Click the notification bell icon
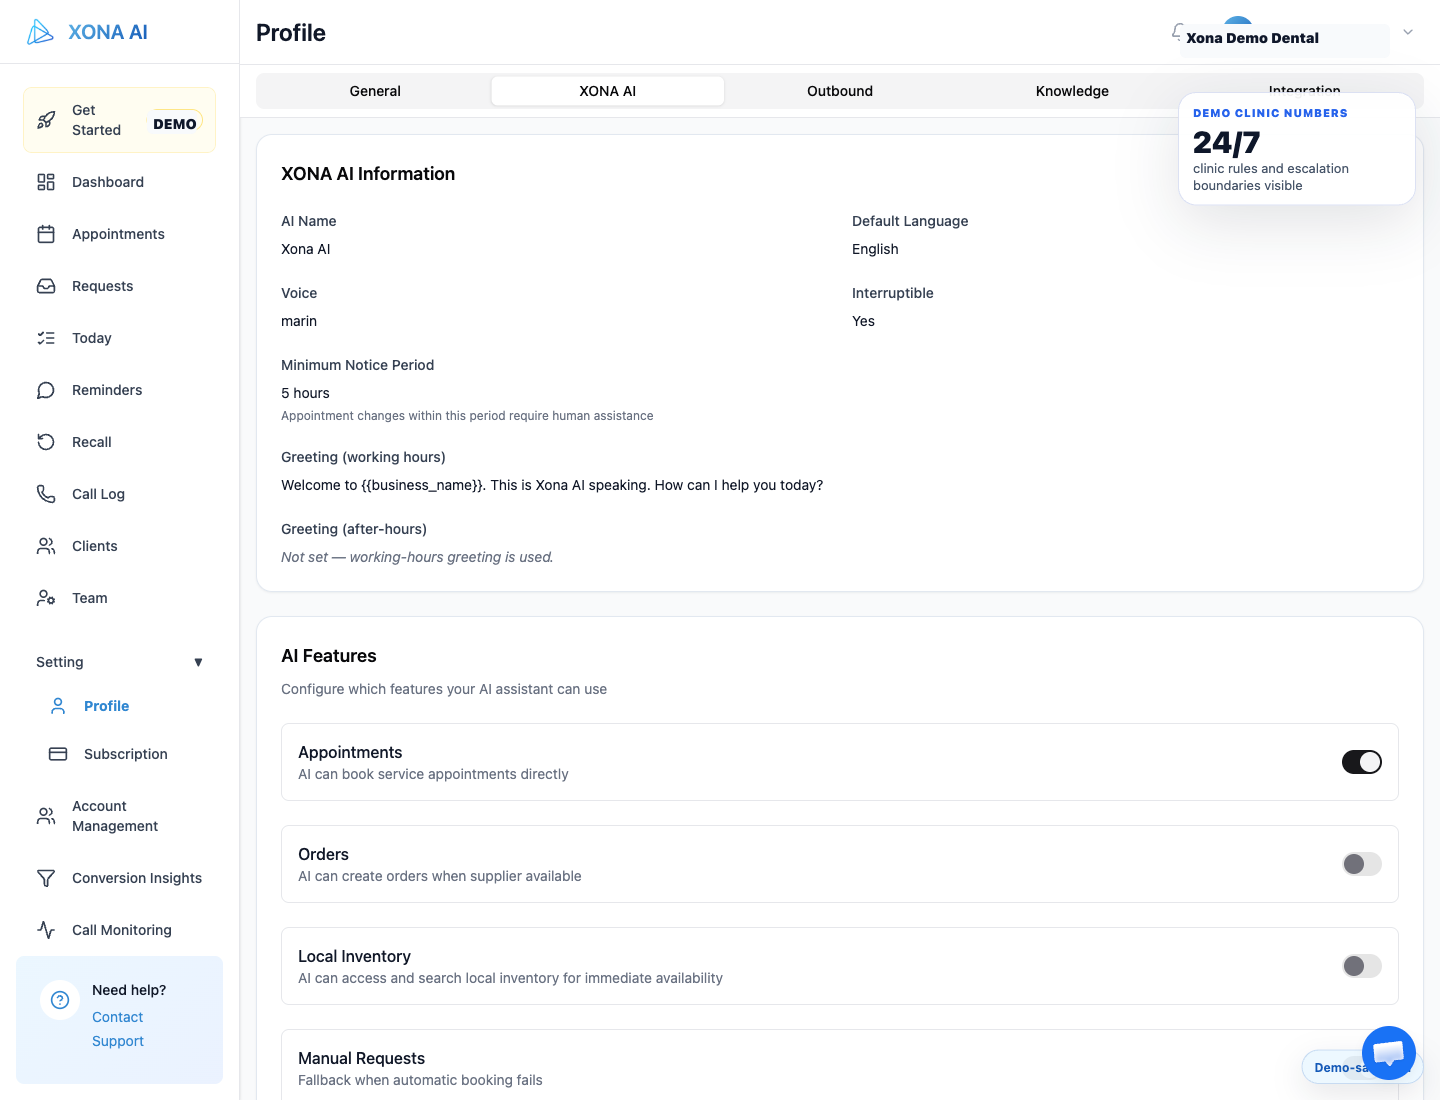The height and width of the screenshot is (1100, 1440). (x=1178, y=32)
